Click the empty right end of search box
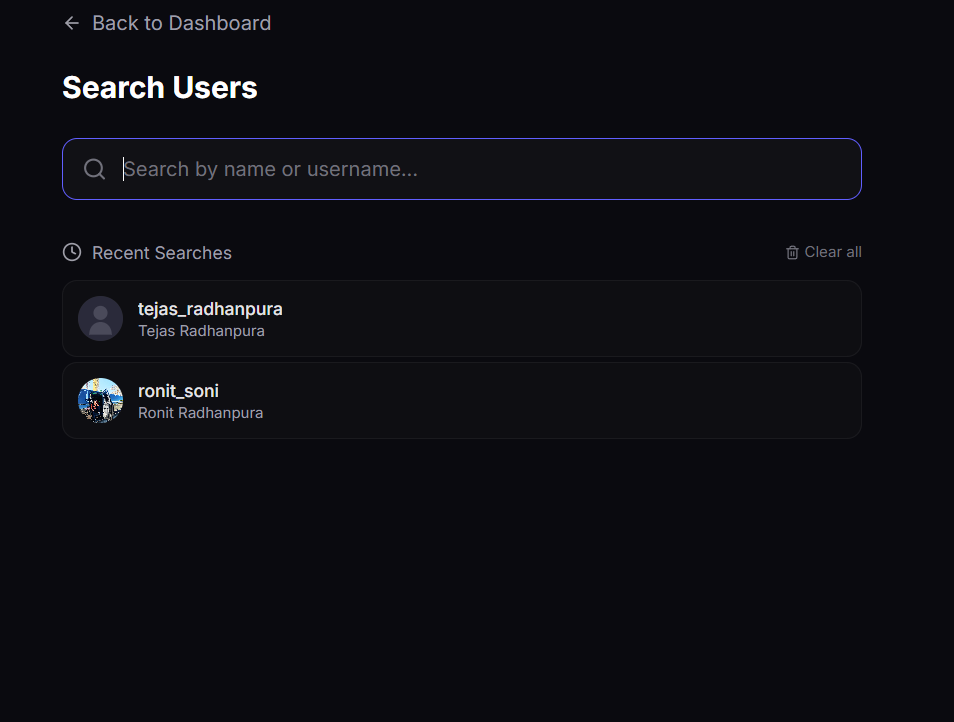 pos(800,169)
